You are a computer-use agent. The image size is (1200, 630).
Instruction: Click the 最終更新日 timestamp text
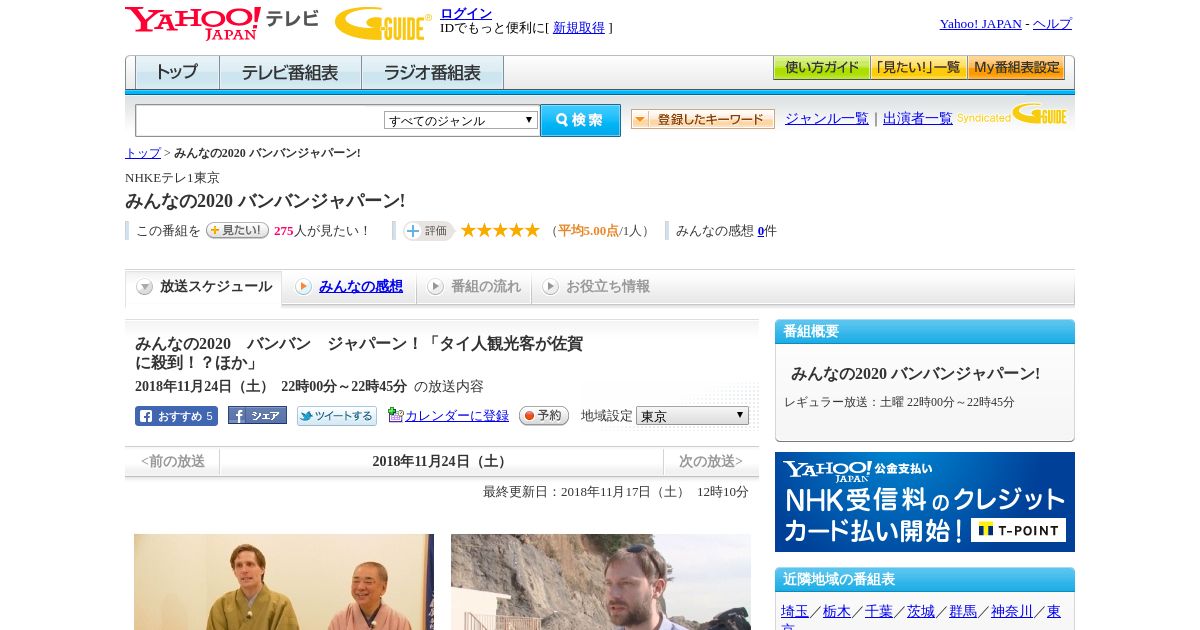click(616, 492)
